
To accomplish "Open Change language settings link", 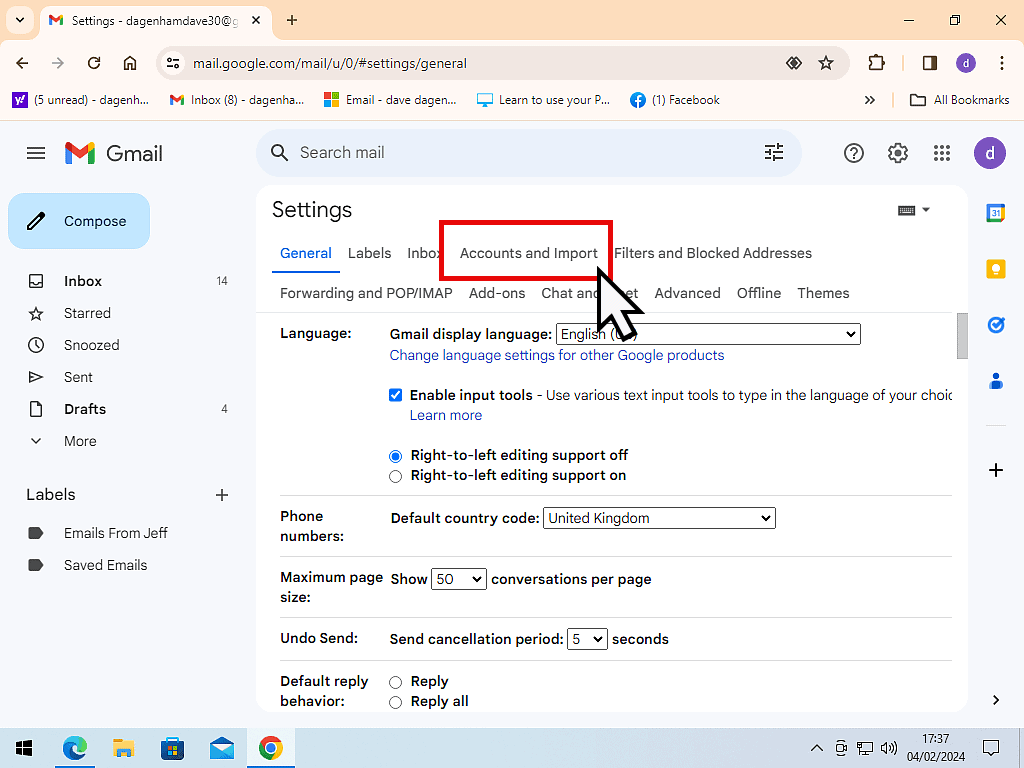I will (x=556, y=355).
